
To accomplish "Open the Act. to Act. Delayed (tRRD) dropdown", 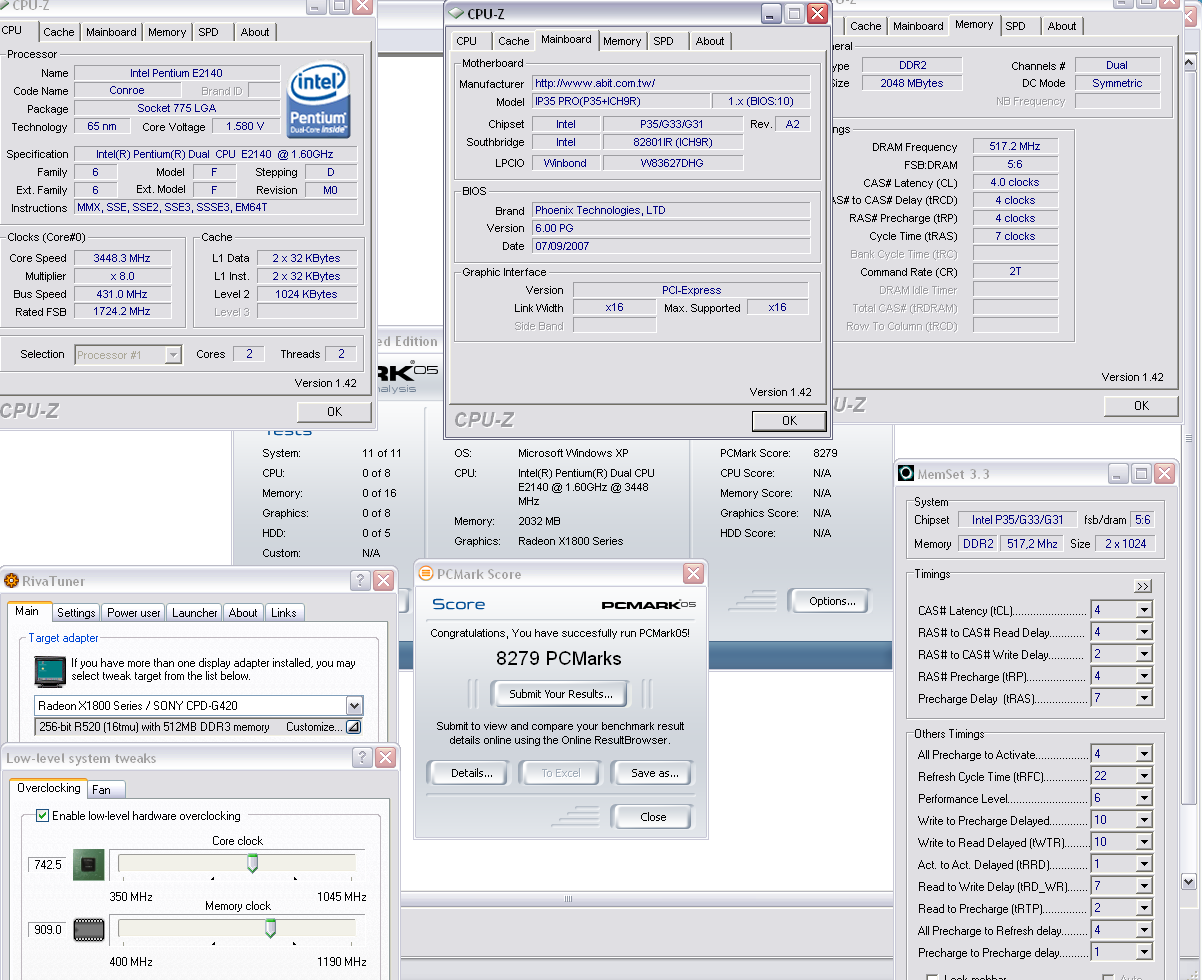I will pyautogui.click(x=1144, y=864).
